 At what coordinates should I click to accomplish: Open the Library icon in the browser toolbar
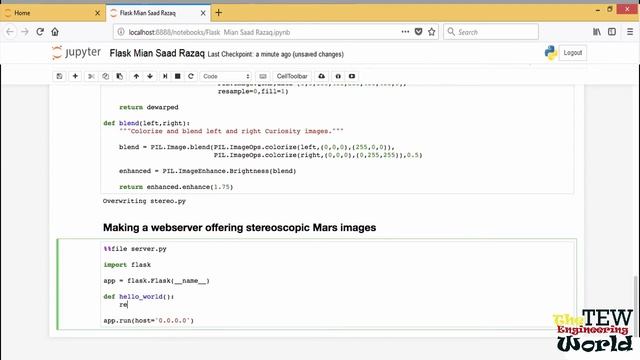(x=597, y=32)
